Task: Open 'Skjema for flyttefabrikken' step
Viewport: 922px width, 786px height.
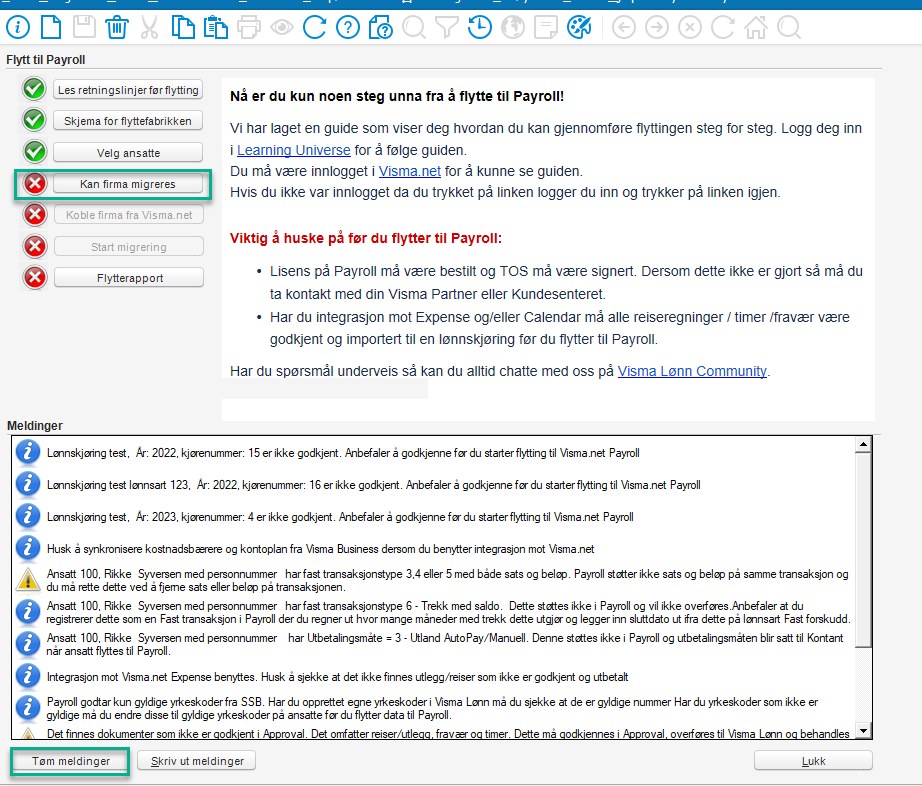Action: click(128, 121)
